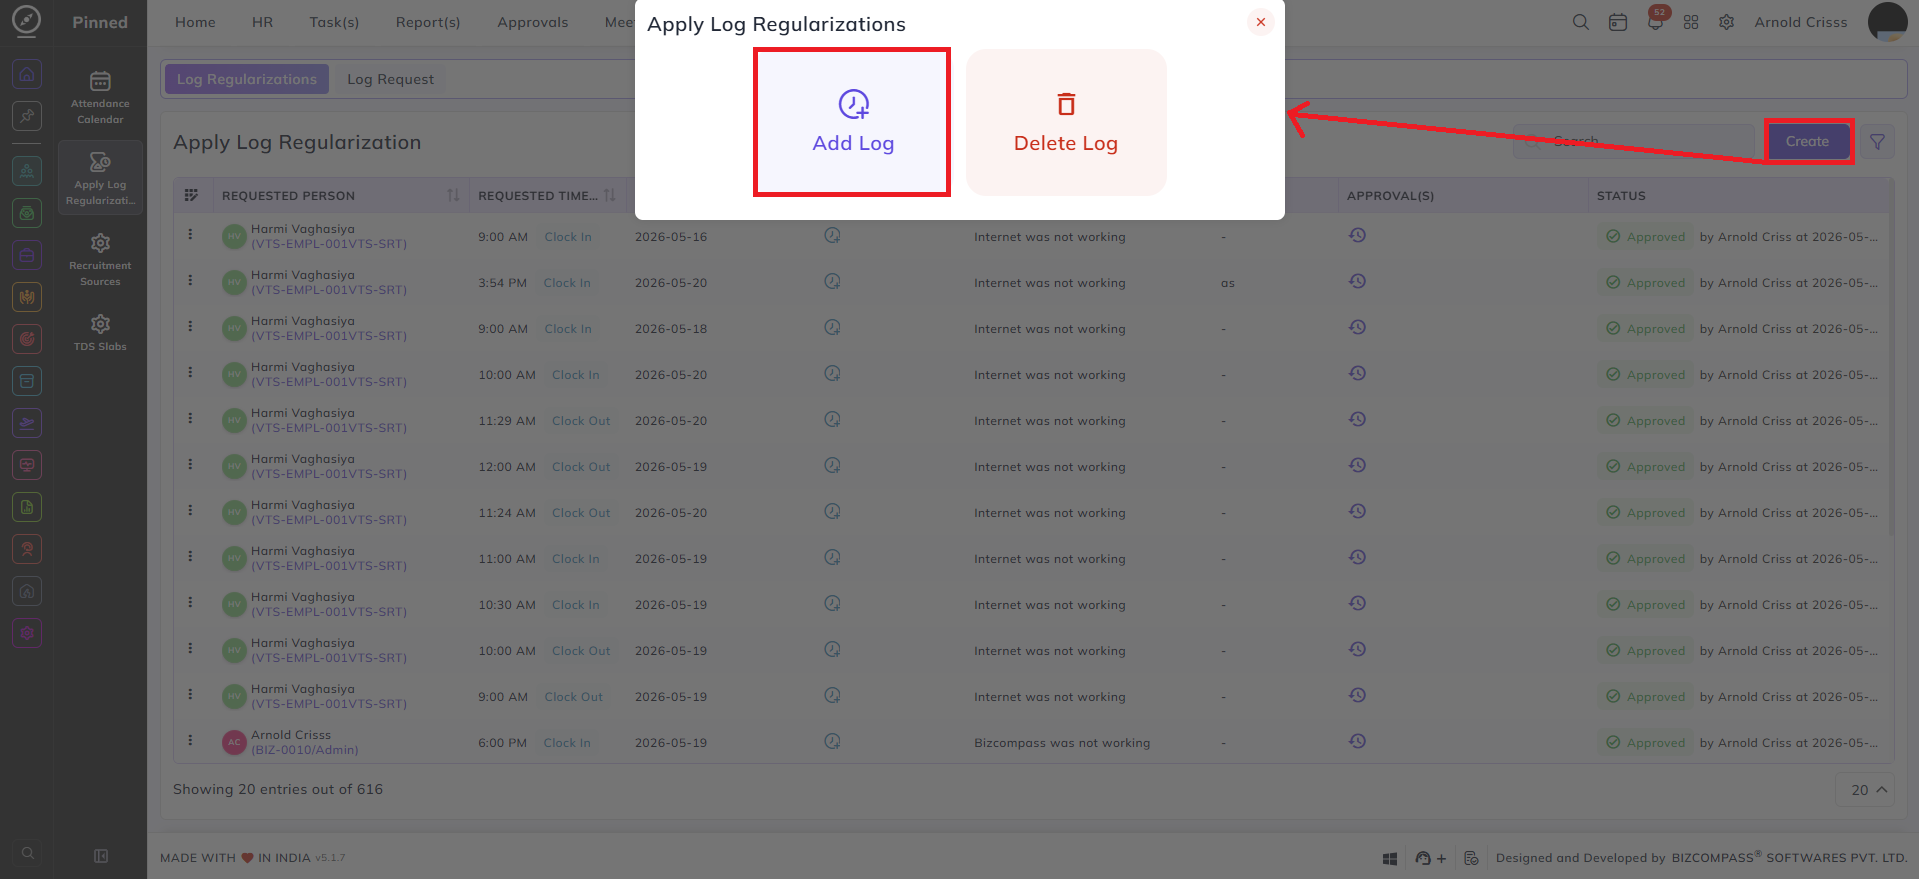Open Apply Log Regularization pinned item
The image size is (1919, 879).
tap(100, 178)
